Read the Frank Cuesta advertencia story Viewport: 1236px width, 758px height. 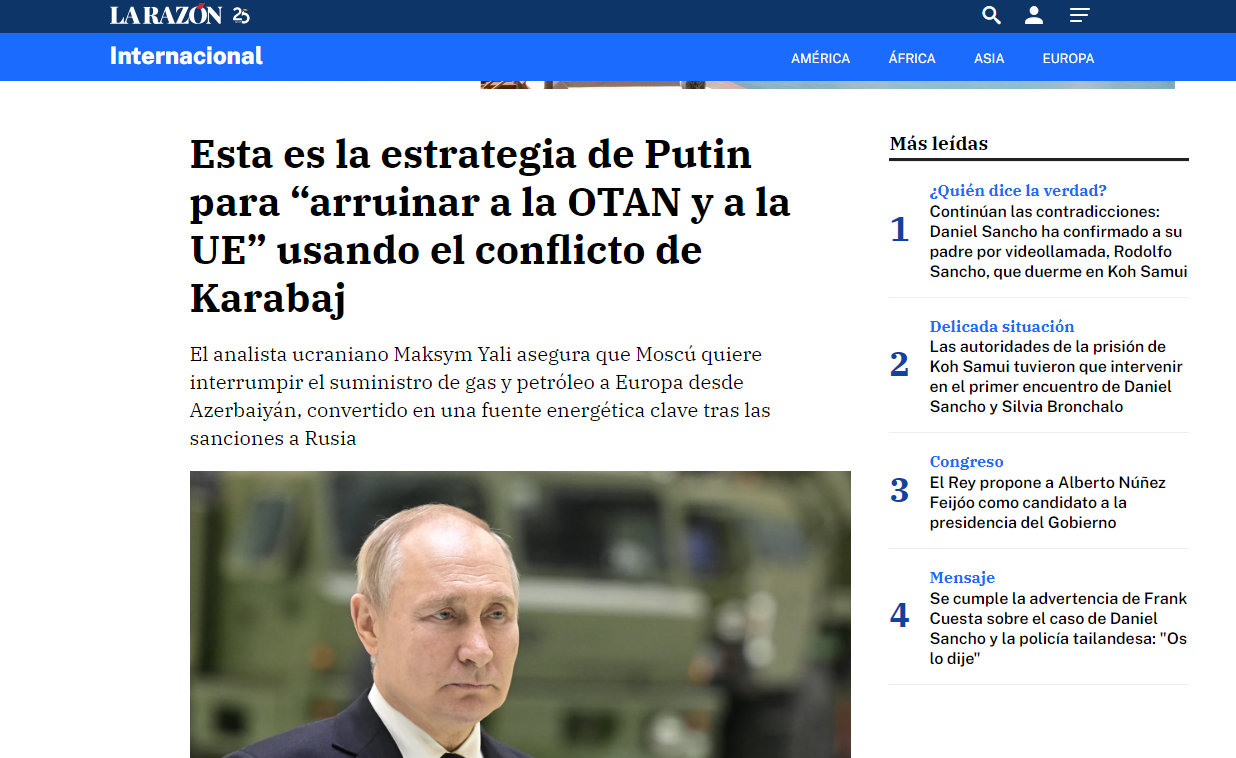[x=1058, y=628]
